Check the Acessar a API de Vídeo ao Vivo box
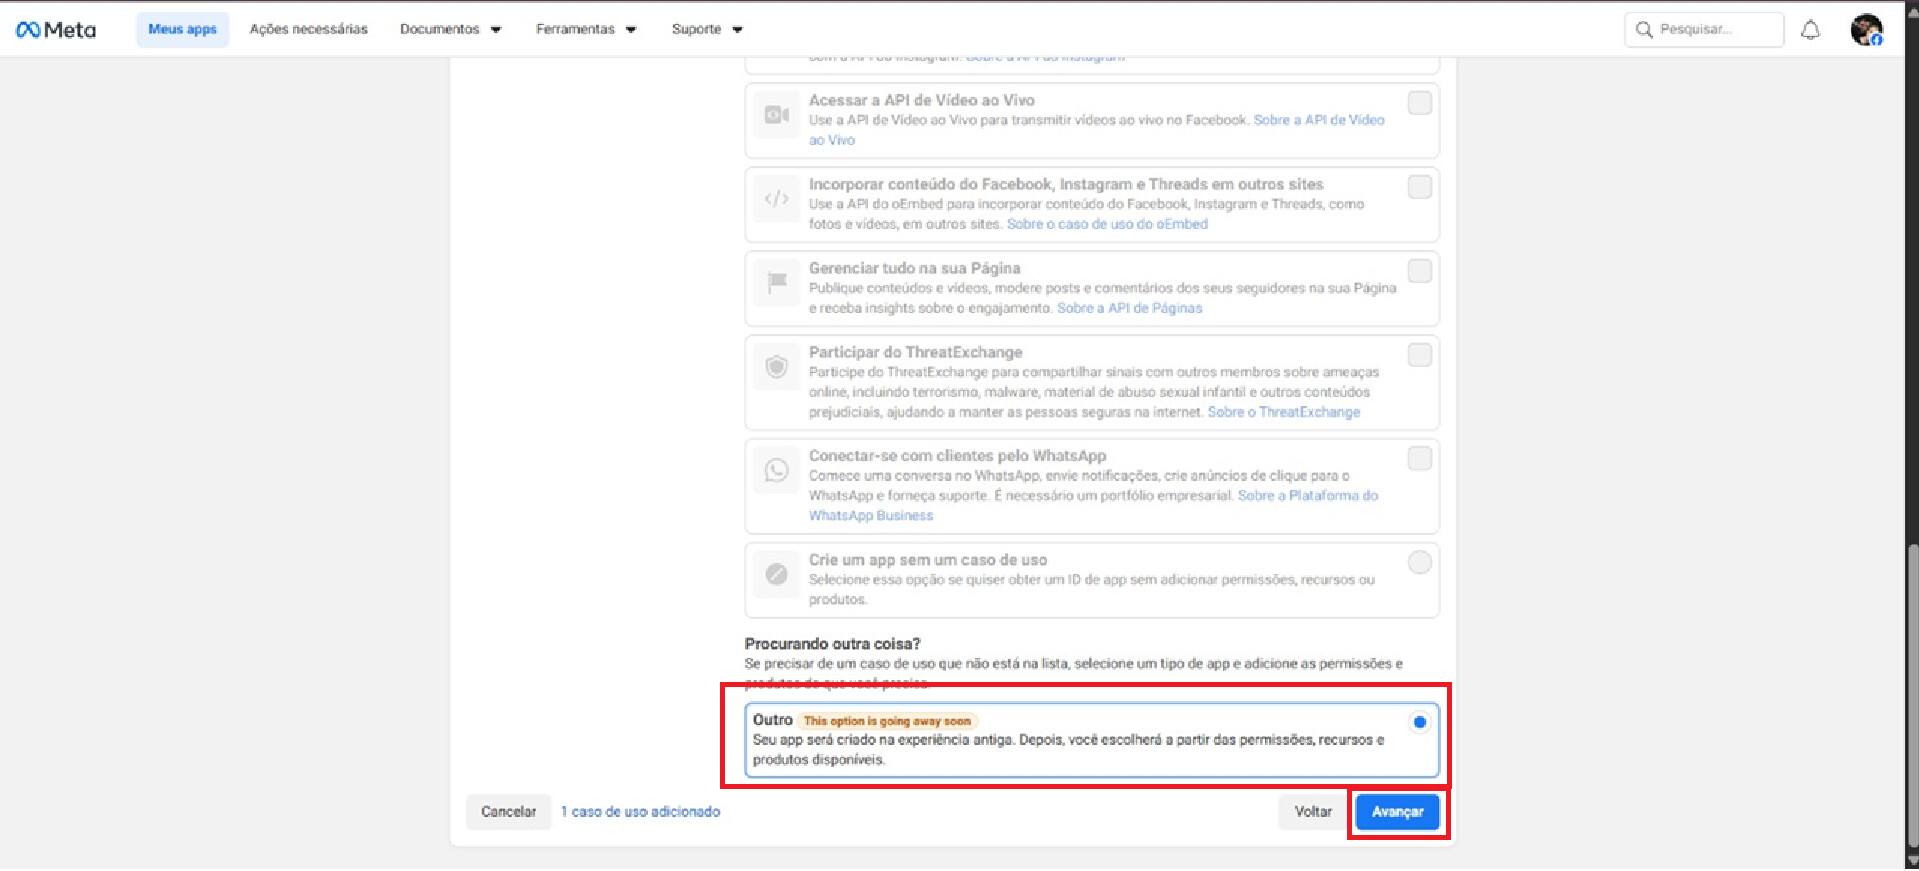 coord(1419,103)
